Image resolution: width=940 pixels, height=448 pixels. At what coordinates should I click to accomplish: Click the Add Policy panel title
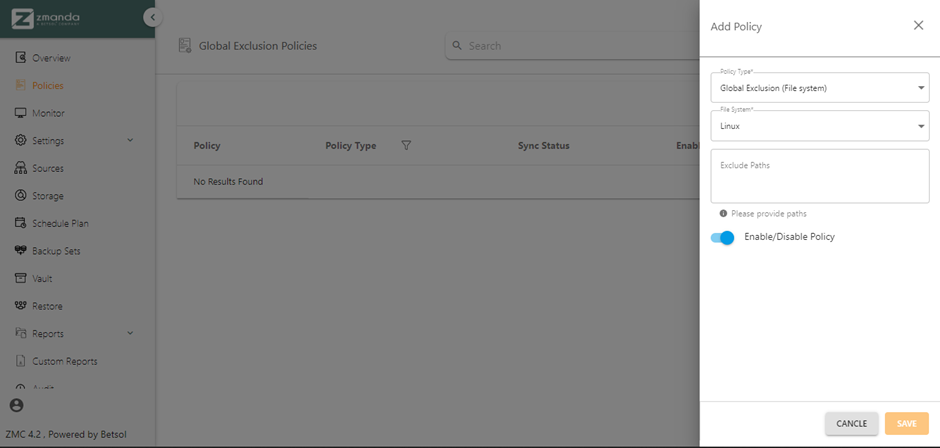click(x=736, y=27)
